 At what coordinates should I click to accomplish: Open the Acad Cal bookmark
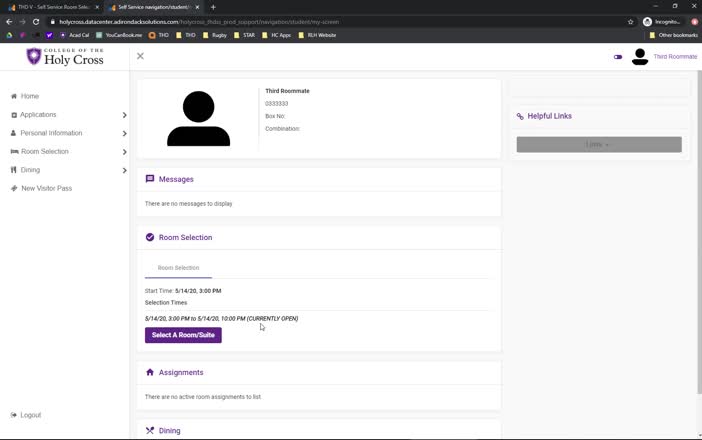click(x=75, y=35)
